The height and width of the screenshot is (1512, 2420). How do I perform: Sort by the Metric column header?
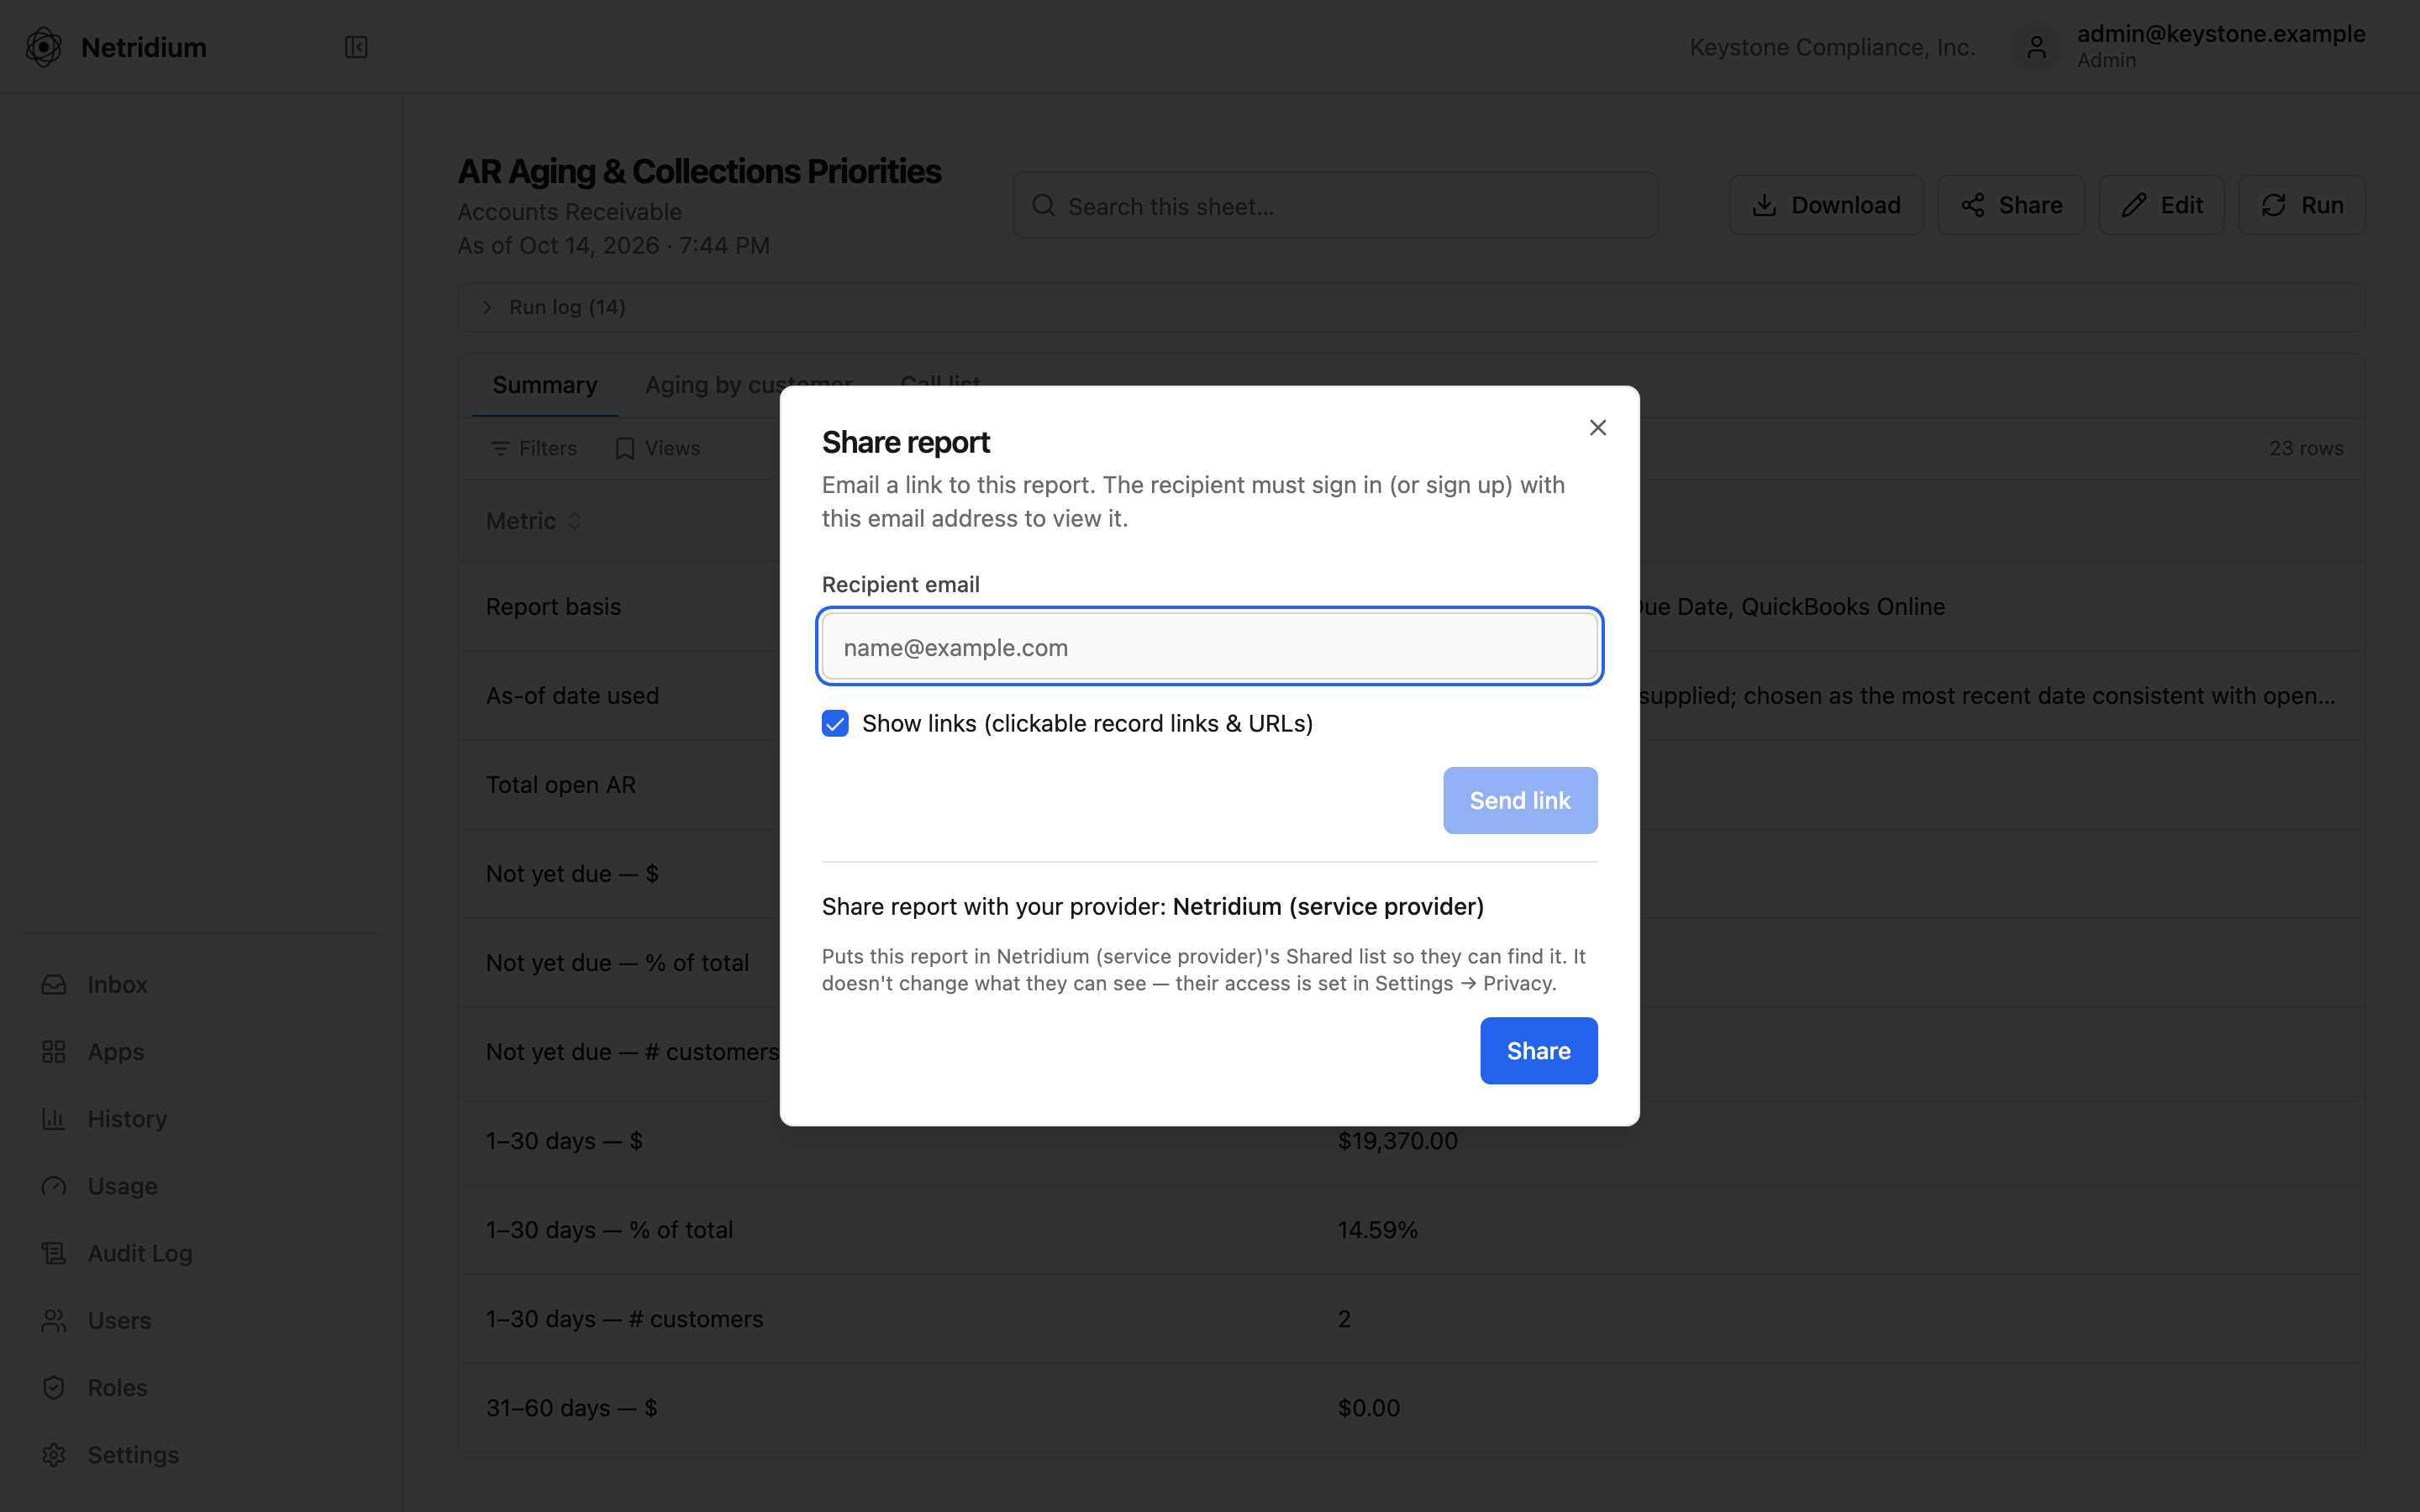(533, 521)
